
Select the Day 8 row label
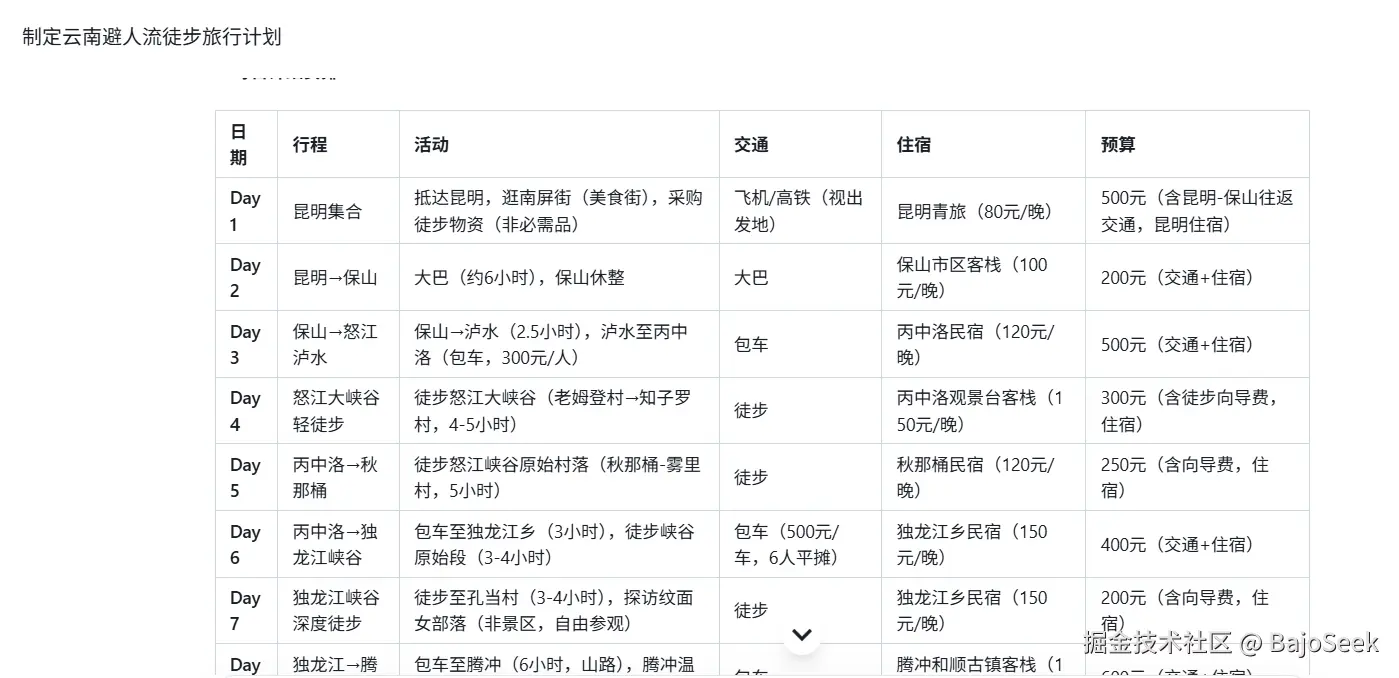pos(245,664)
